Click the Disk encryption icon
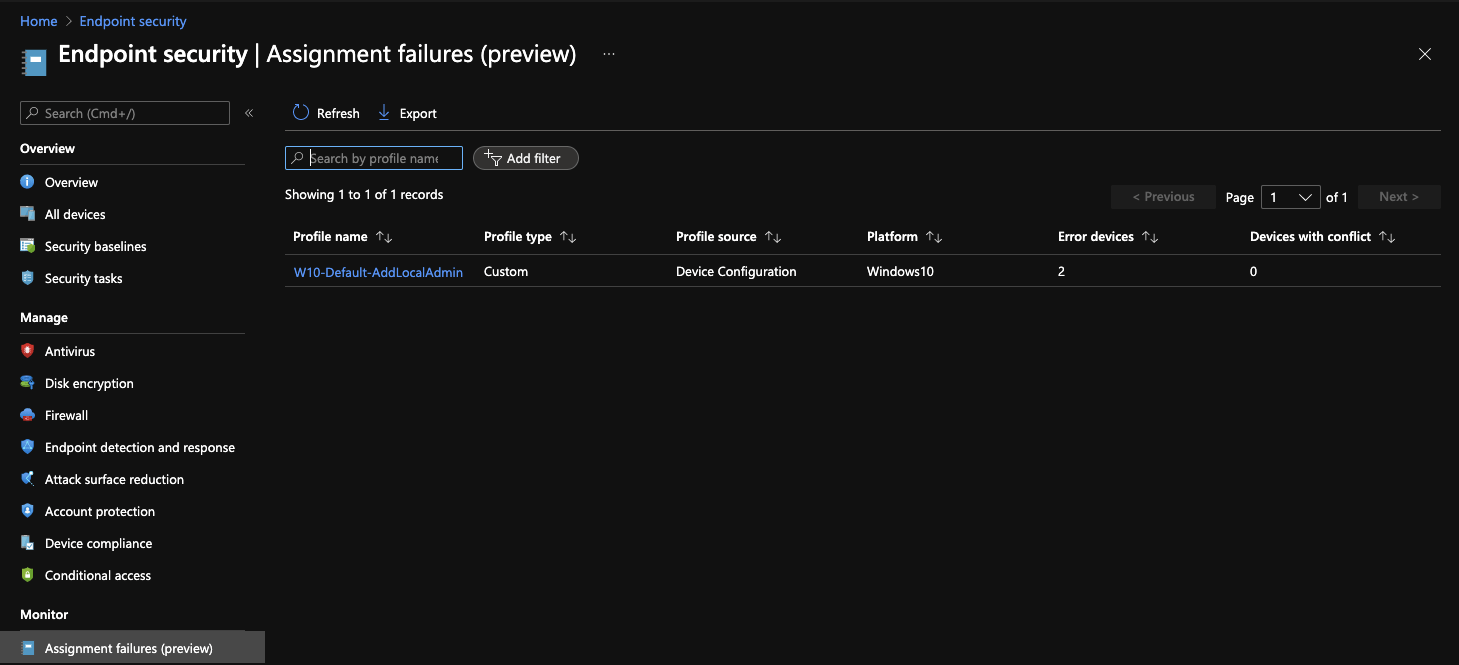1459x665 pixels. click(x=28, y=383)
